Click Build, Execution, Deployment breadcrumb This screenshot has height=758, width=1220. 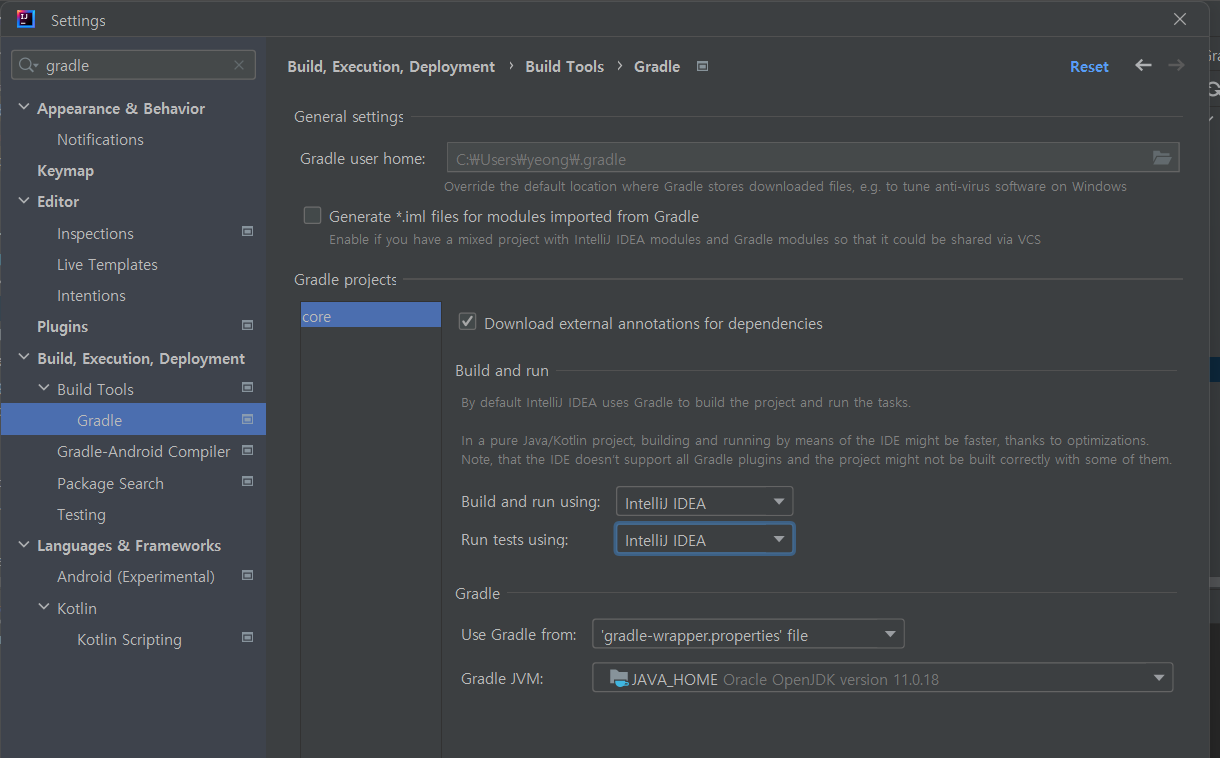391,67
